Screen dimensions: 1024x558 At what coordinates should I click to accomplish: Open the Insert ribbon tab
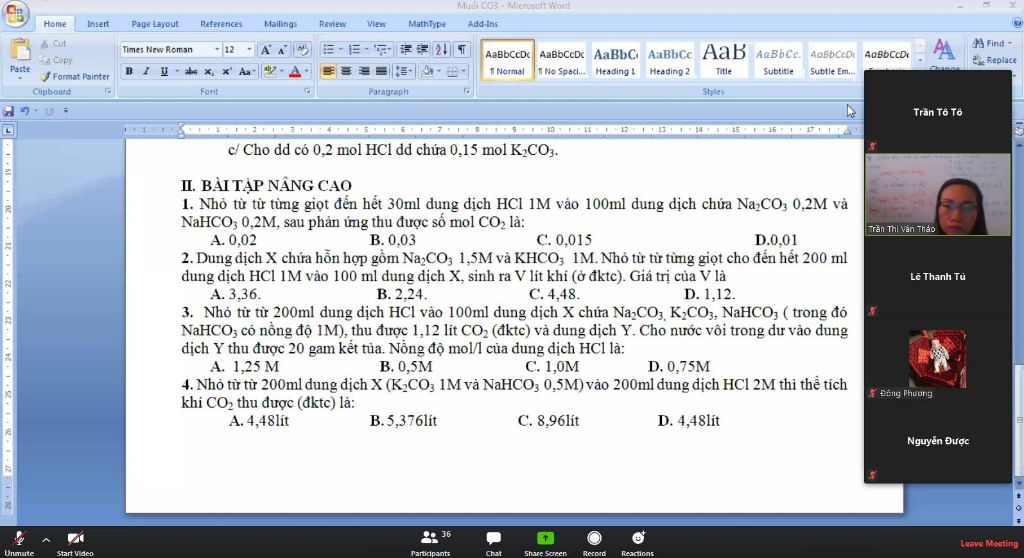pos(98,24)
